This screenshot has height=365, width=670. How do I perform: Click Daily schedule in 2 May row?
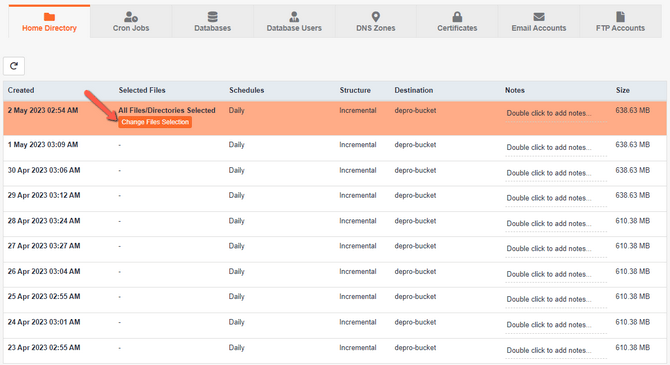pos(236,110)
